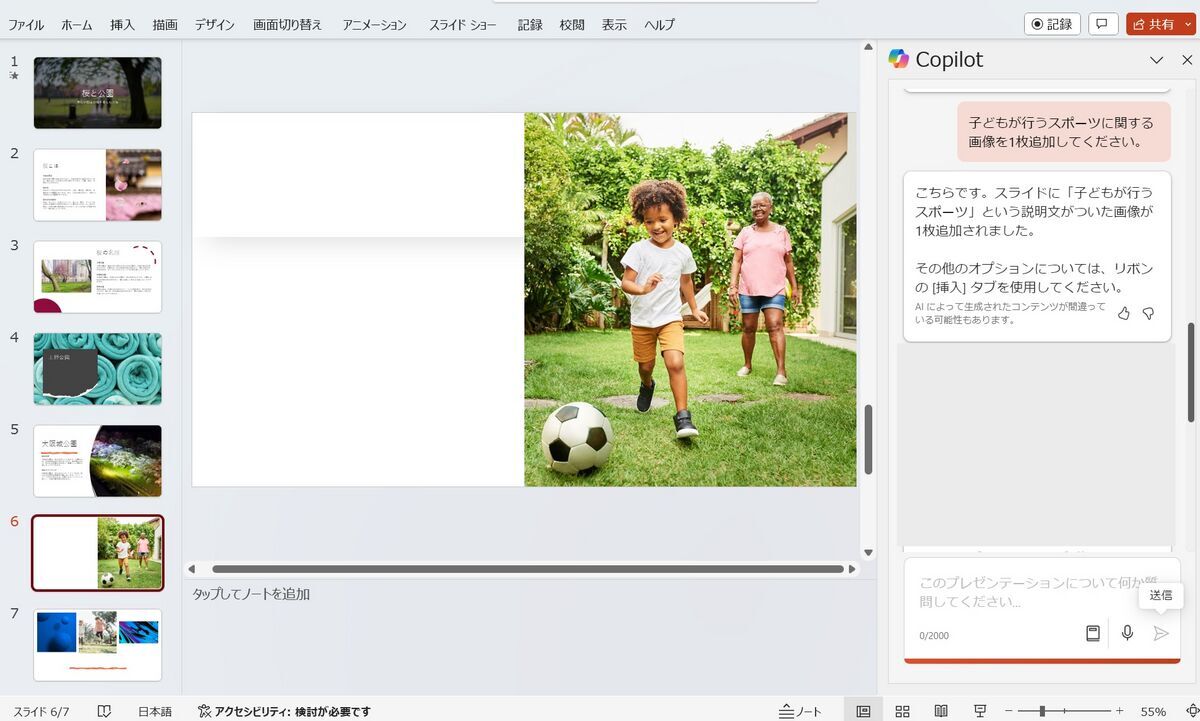Click the soccer image on the slide
The height and width of the screenshot is (721, 1200).
click(x=690, y=300)
